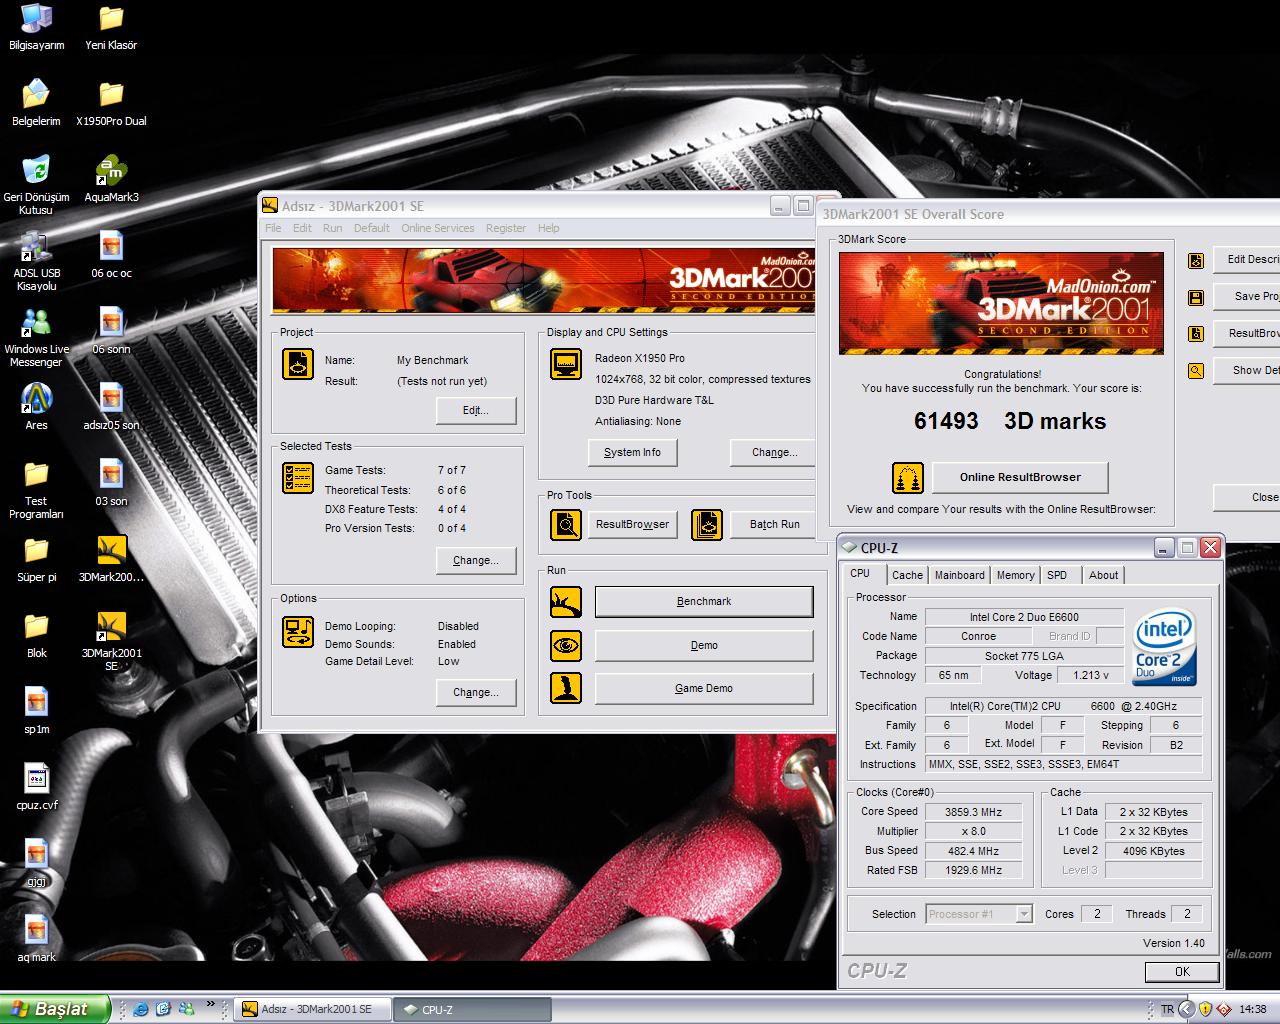Click the Batch Run icon in Pro Tools
This screenshot has width=1280, height=1024.
[707, 524]
